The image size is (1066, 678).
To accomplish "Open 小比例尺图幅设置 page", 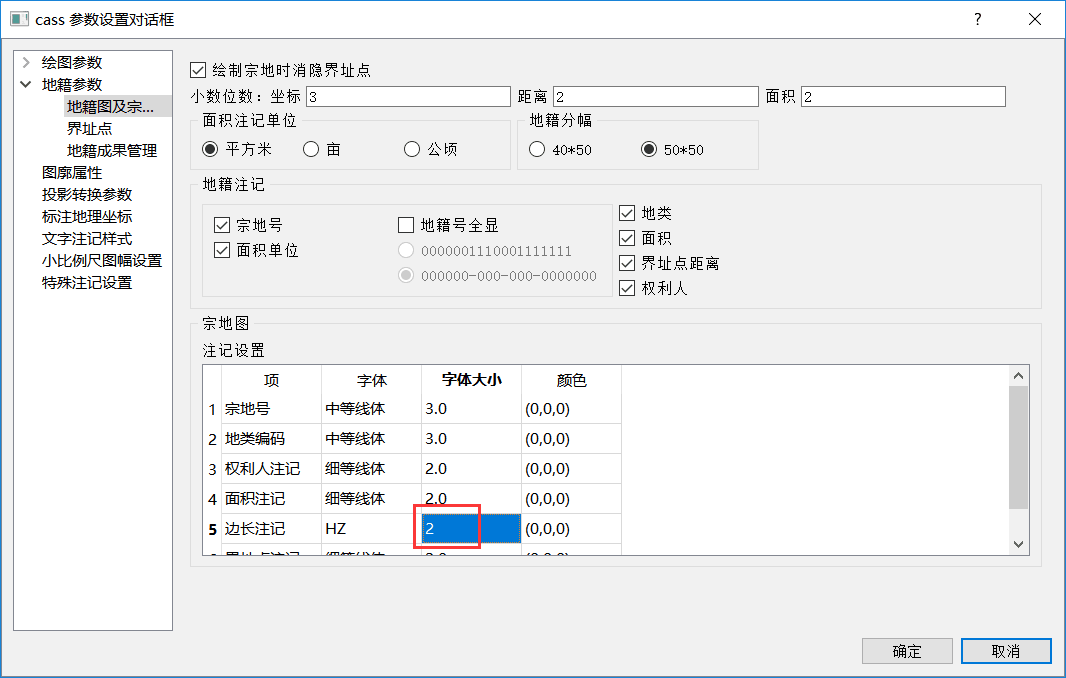I will (x=101, y=260).
